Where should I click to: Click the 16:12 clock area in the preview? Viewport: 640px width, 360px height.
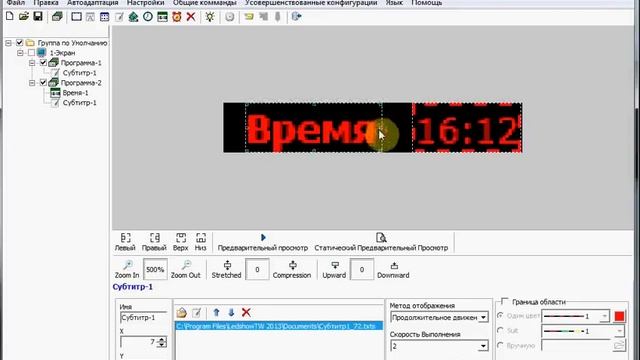click(x=467, y=128)
